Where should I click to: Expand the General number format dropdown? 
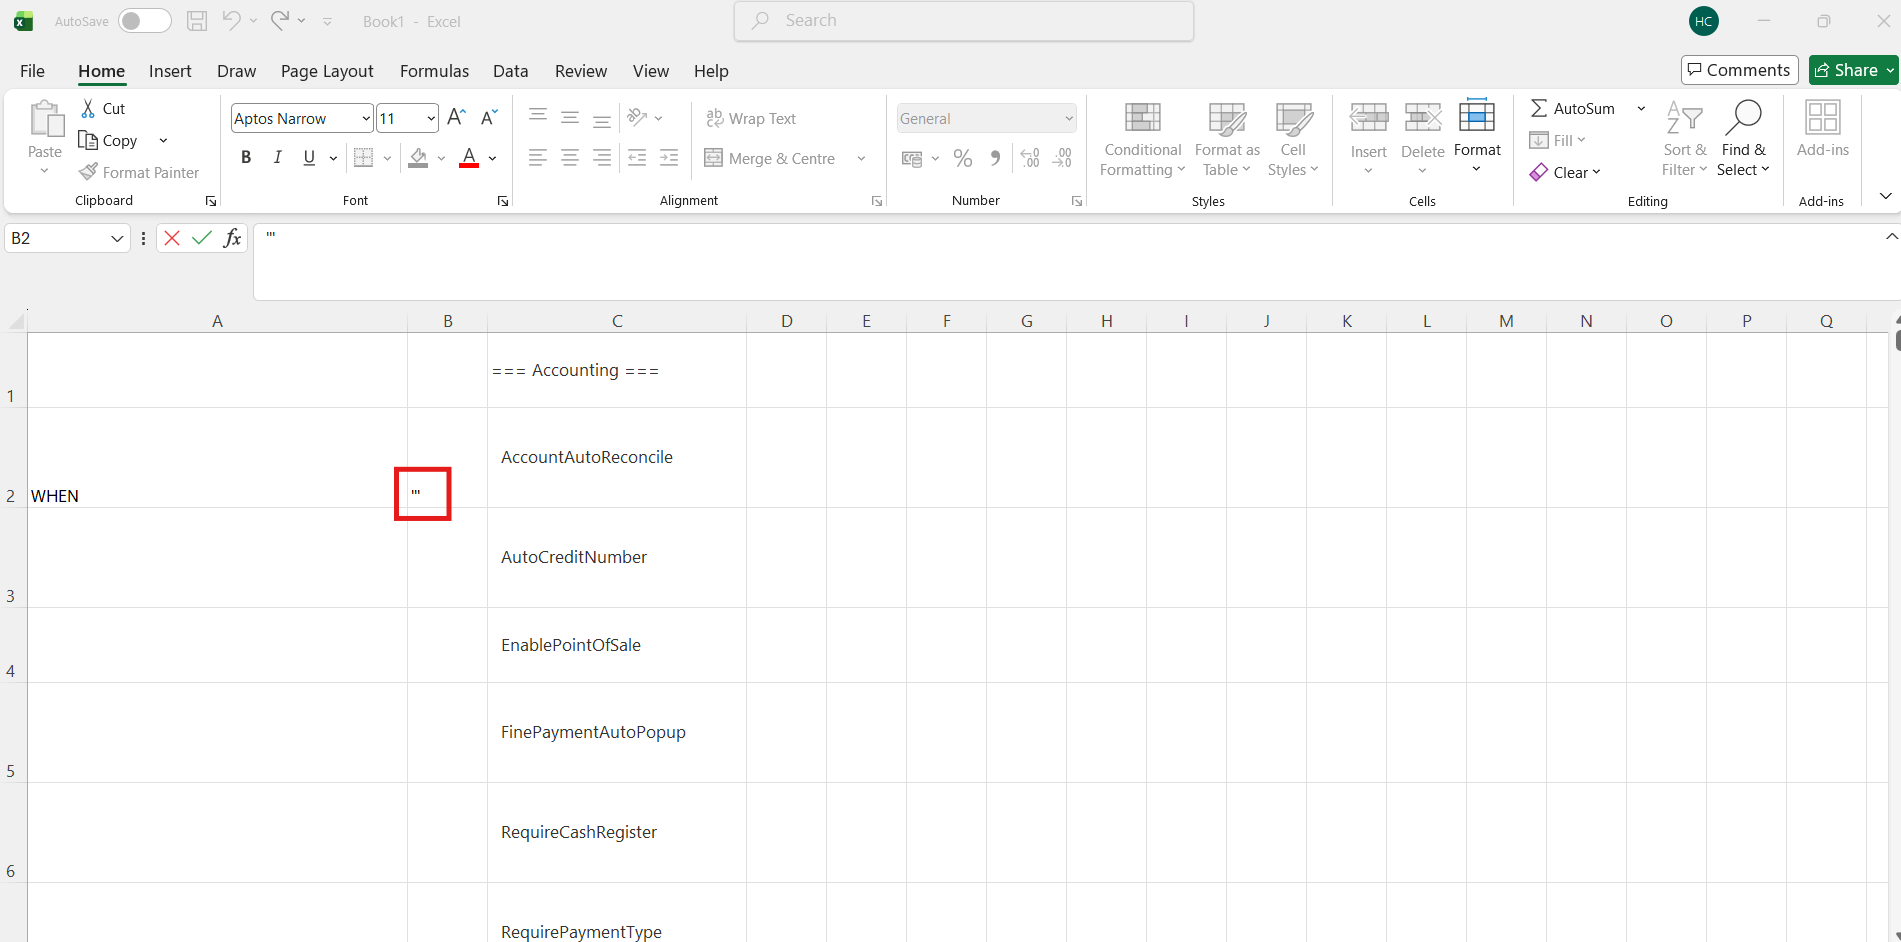point(1068,118)
